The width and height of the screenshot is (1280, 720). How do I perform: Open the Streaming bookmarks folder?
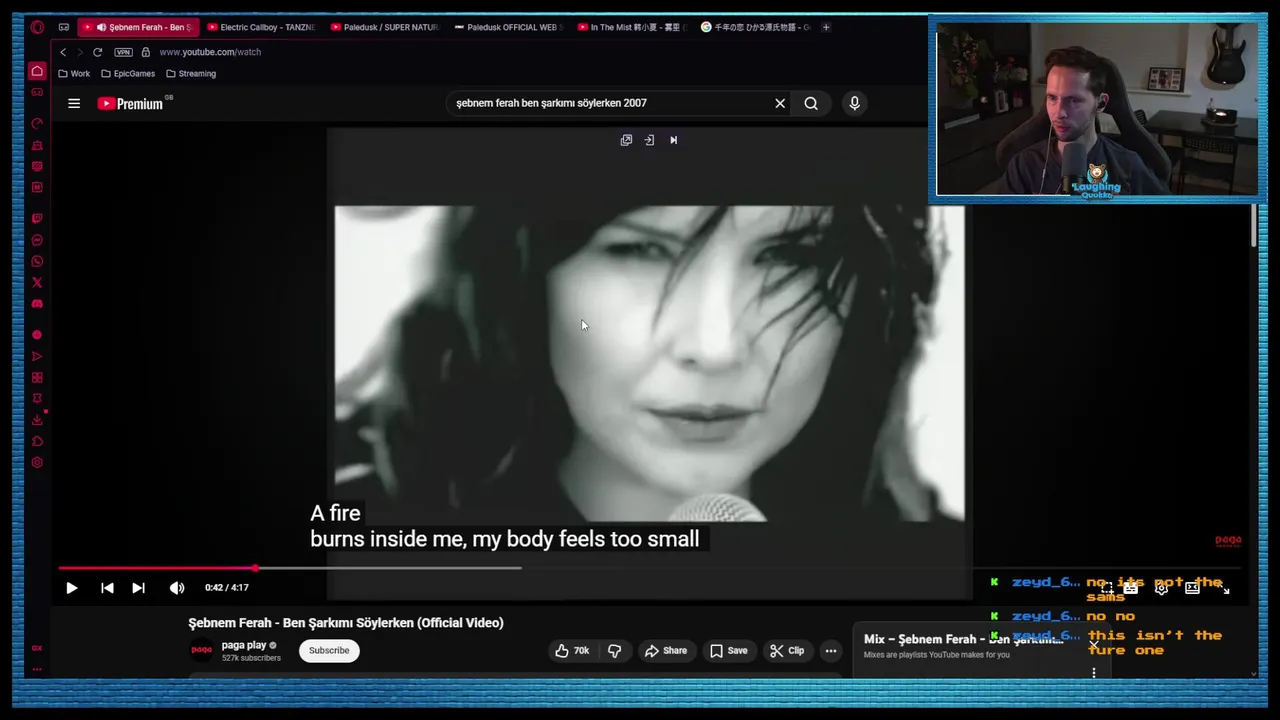click(x=191, y=74)
